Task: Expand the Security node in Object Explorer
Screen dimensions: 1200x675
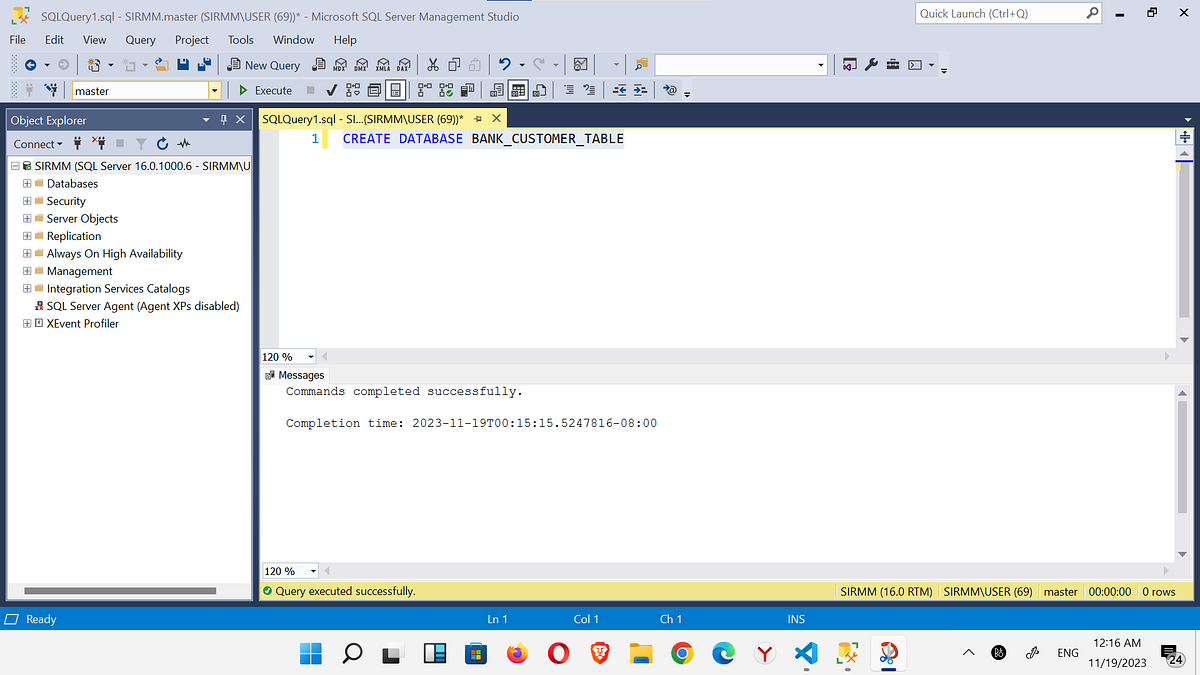Action: click(27, 200)
